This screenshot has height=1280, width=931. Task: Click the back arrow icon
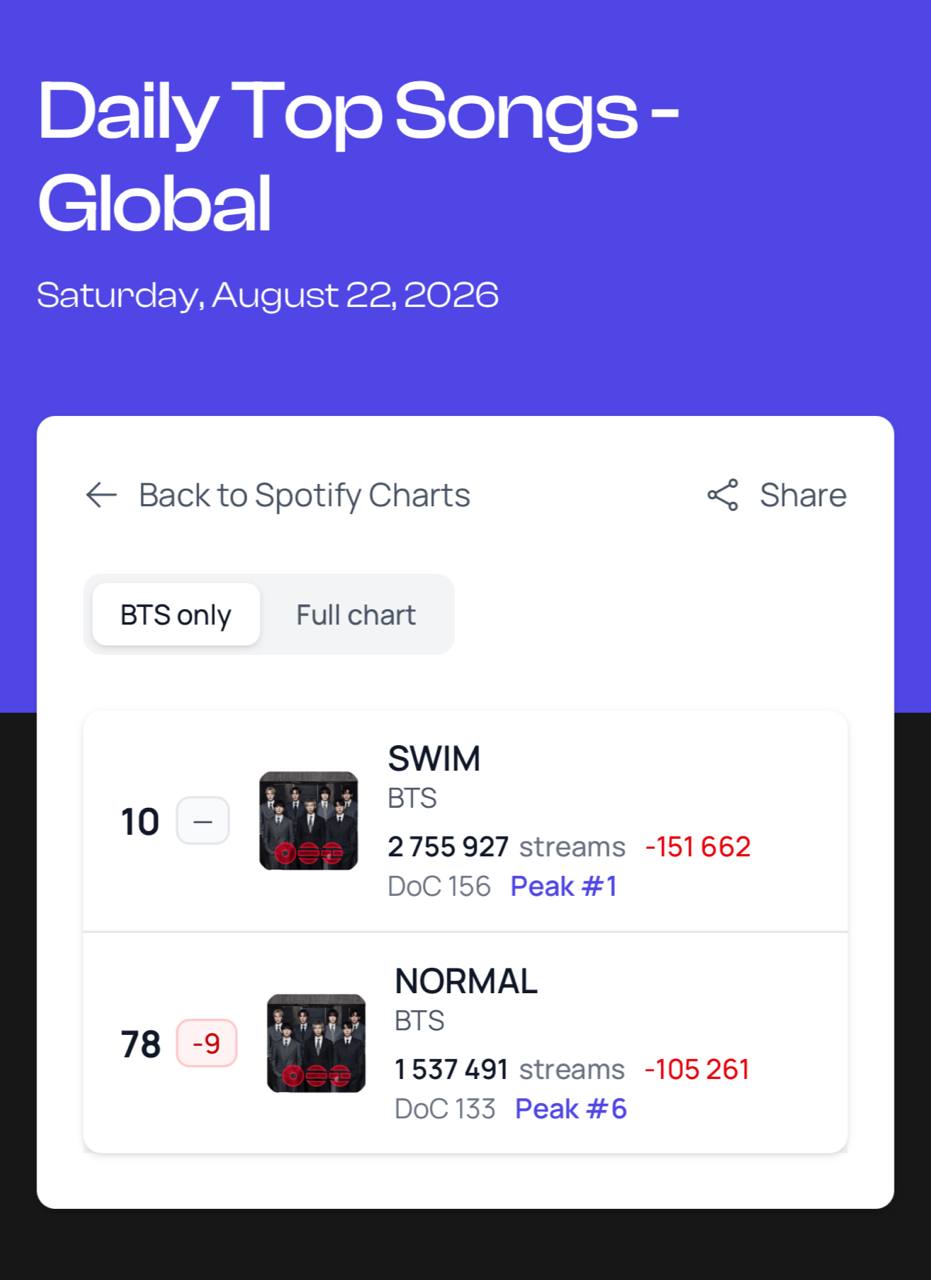click(101, 495)
